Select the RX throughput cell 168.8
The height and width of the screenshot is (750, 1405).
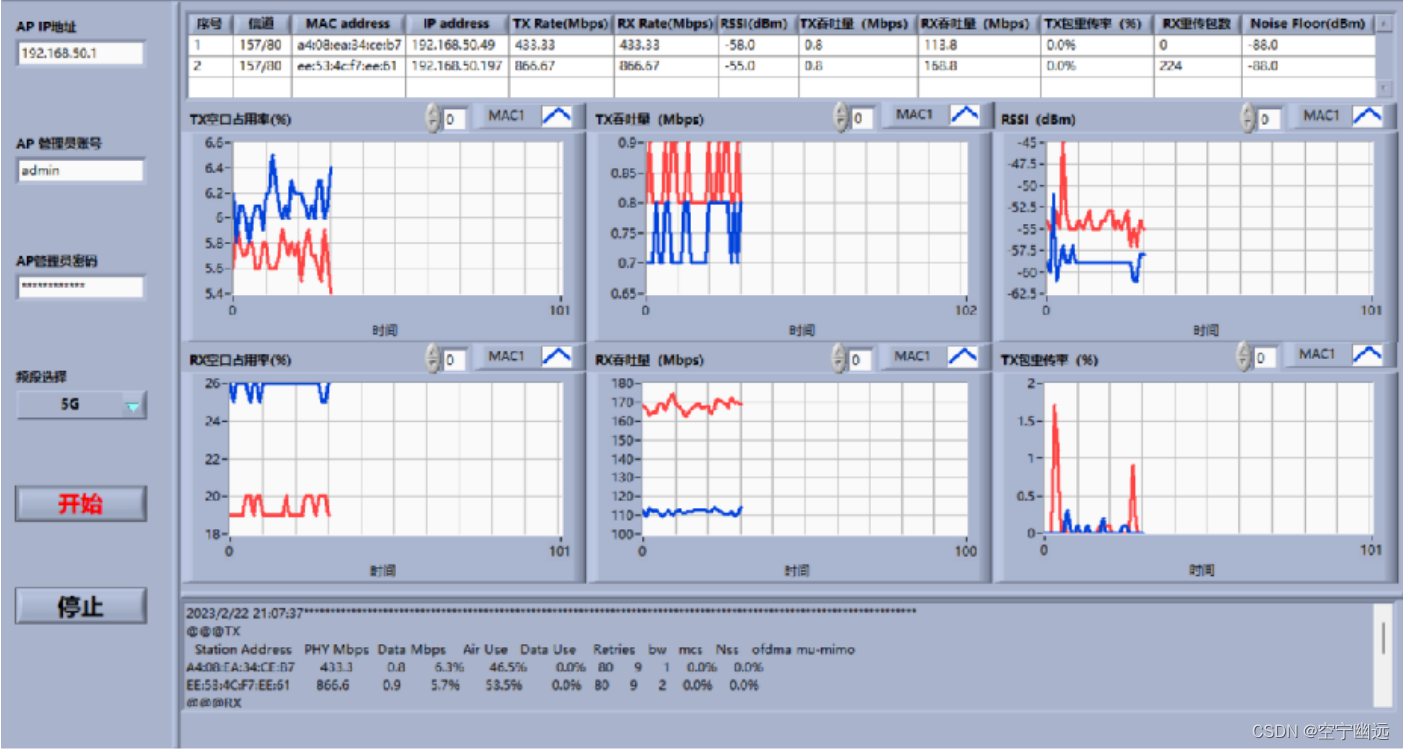(x=978, y=66)
